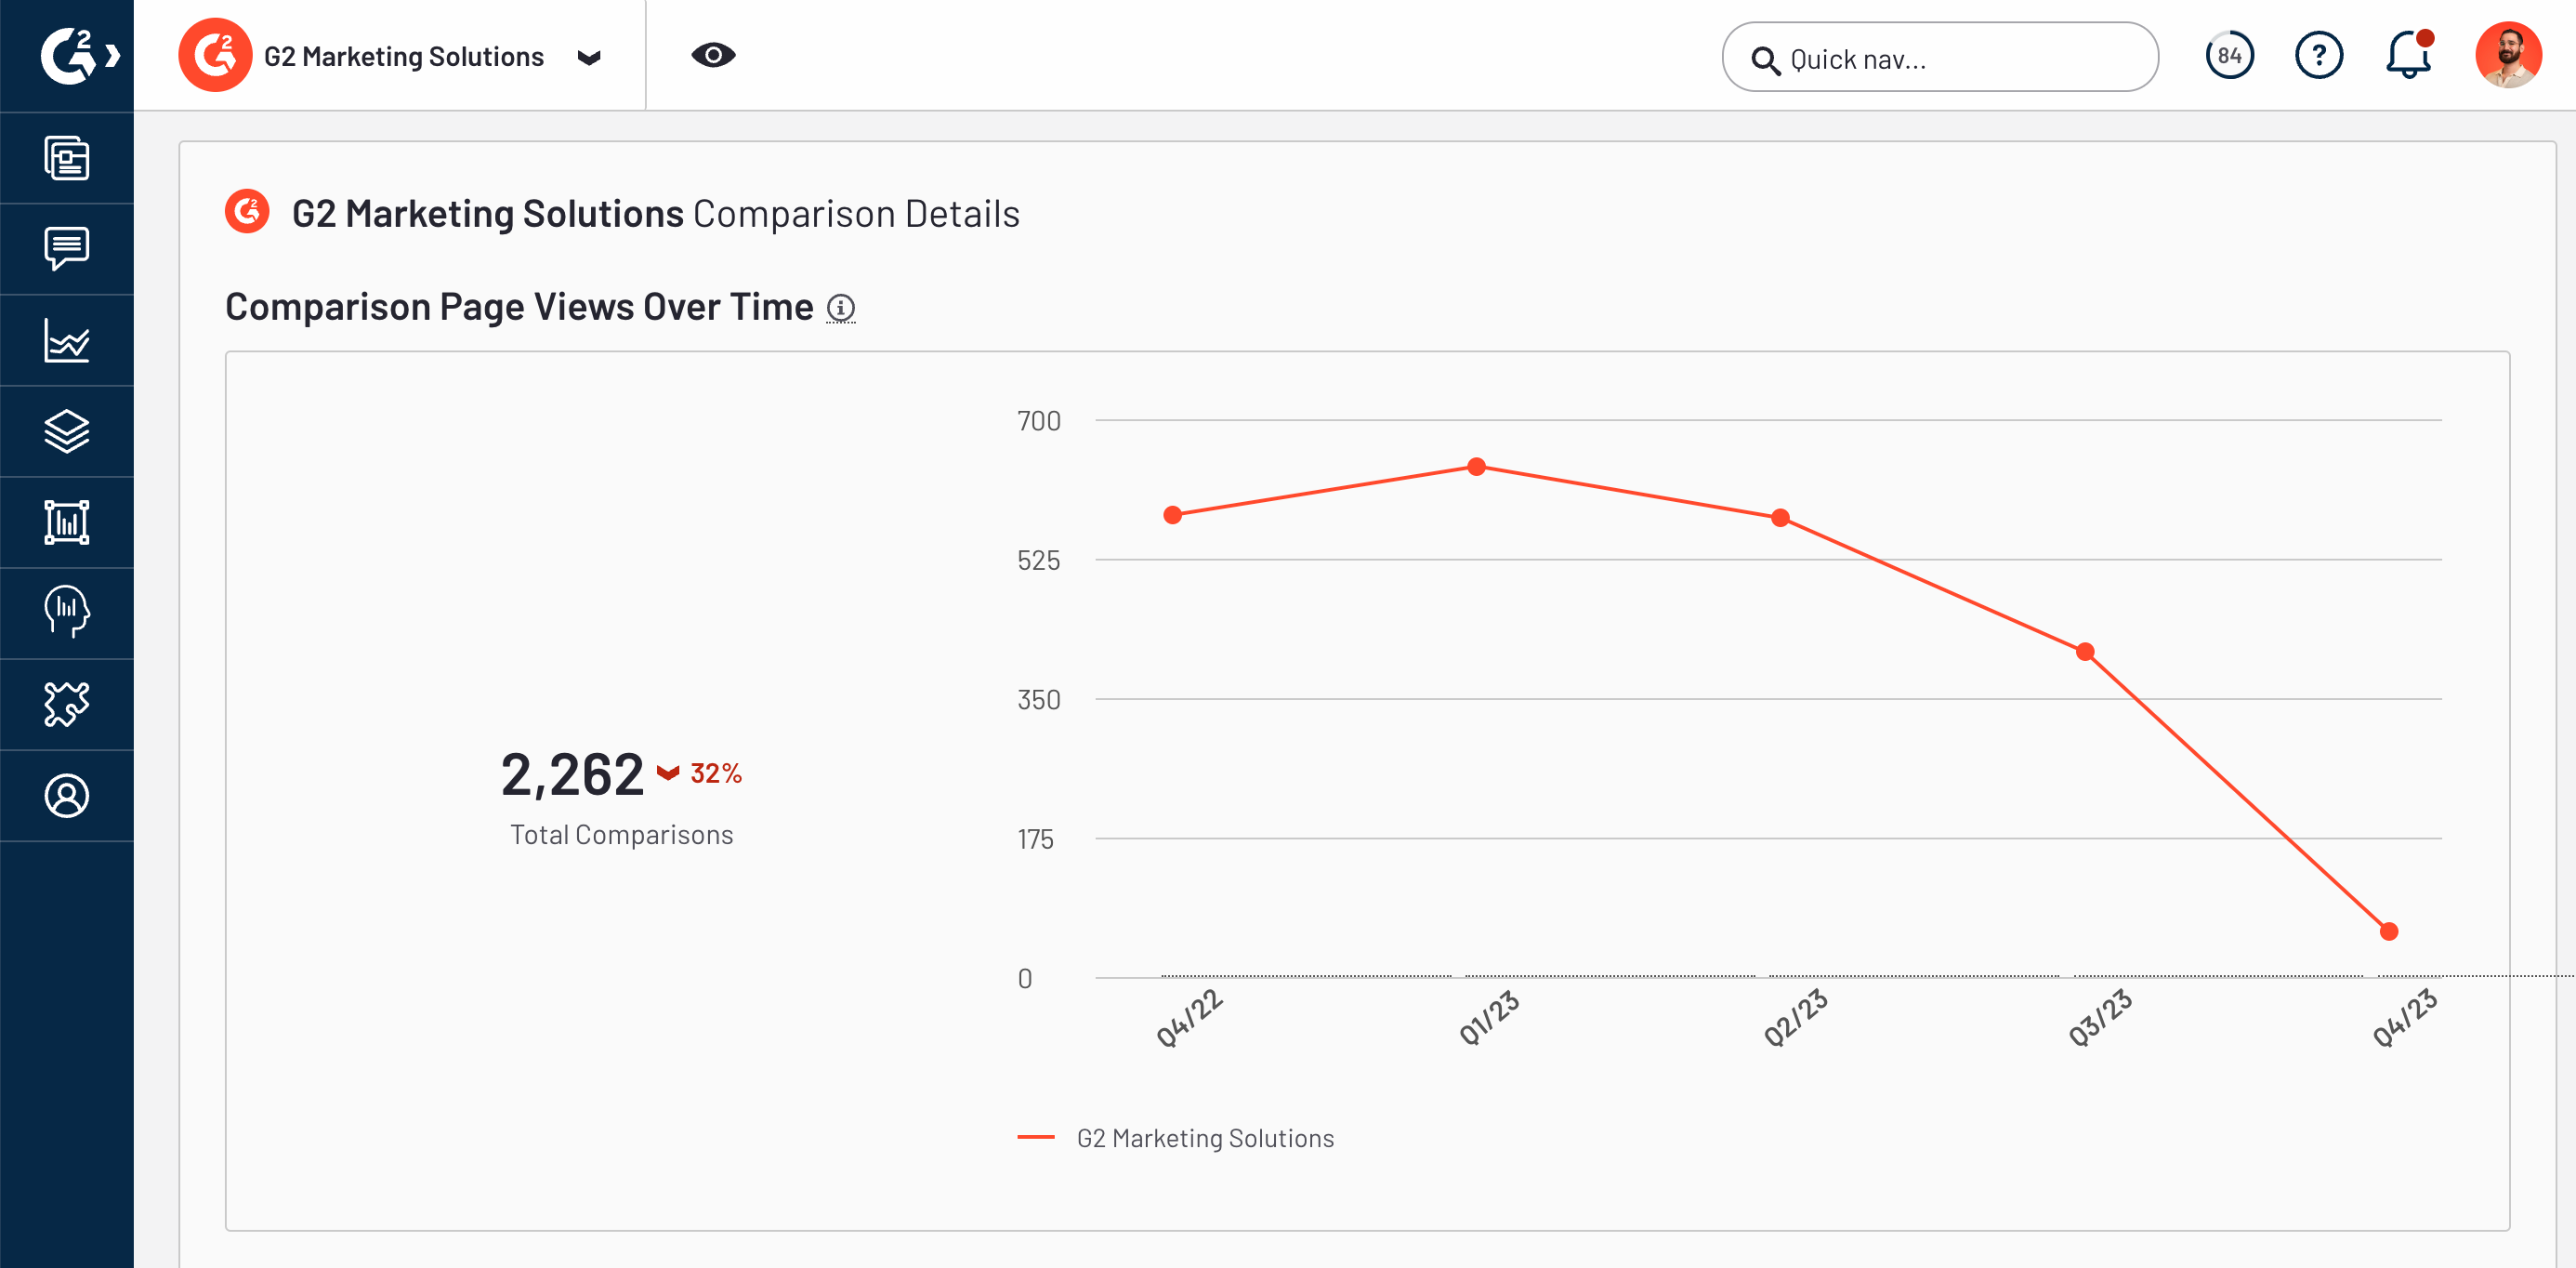
Task: Open the line chart analytics sidebar icon
Action: (67, 340)
